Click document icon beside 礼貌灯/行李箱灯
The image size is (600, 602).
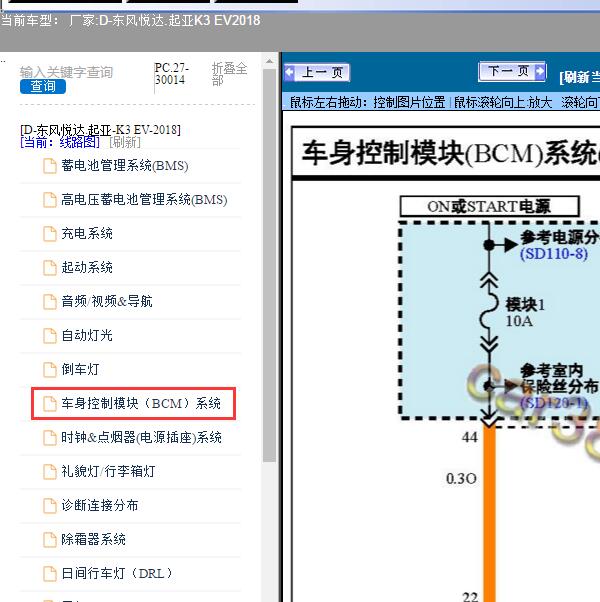pos(50,471)
